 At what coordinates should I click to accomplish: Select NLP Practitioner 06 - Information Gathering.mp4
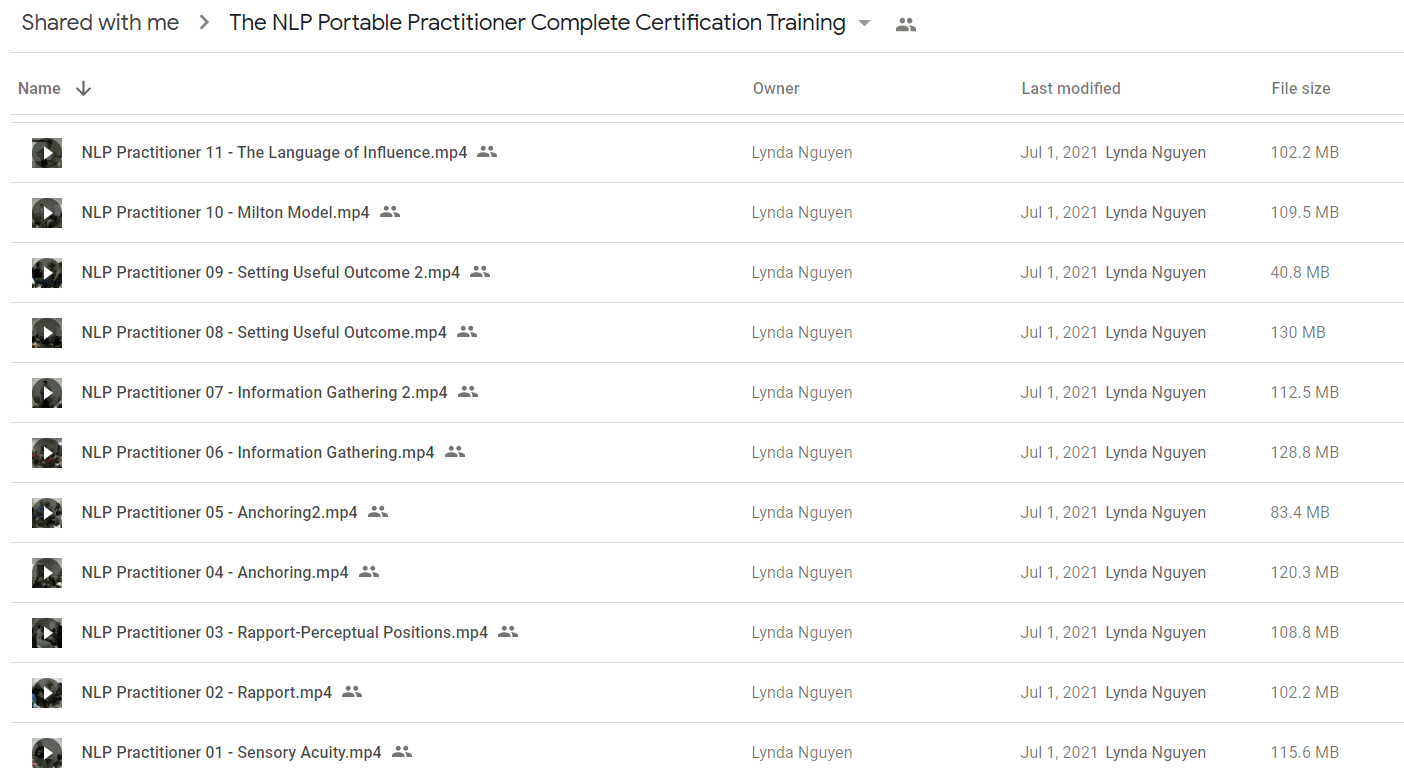(x=707, y=452)
